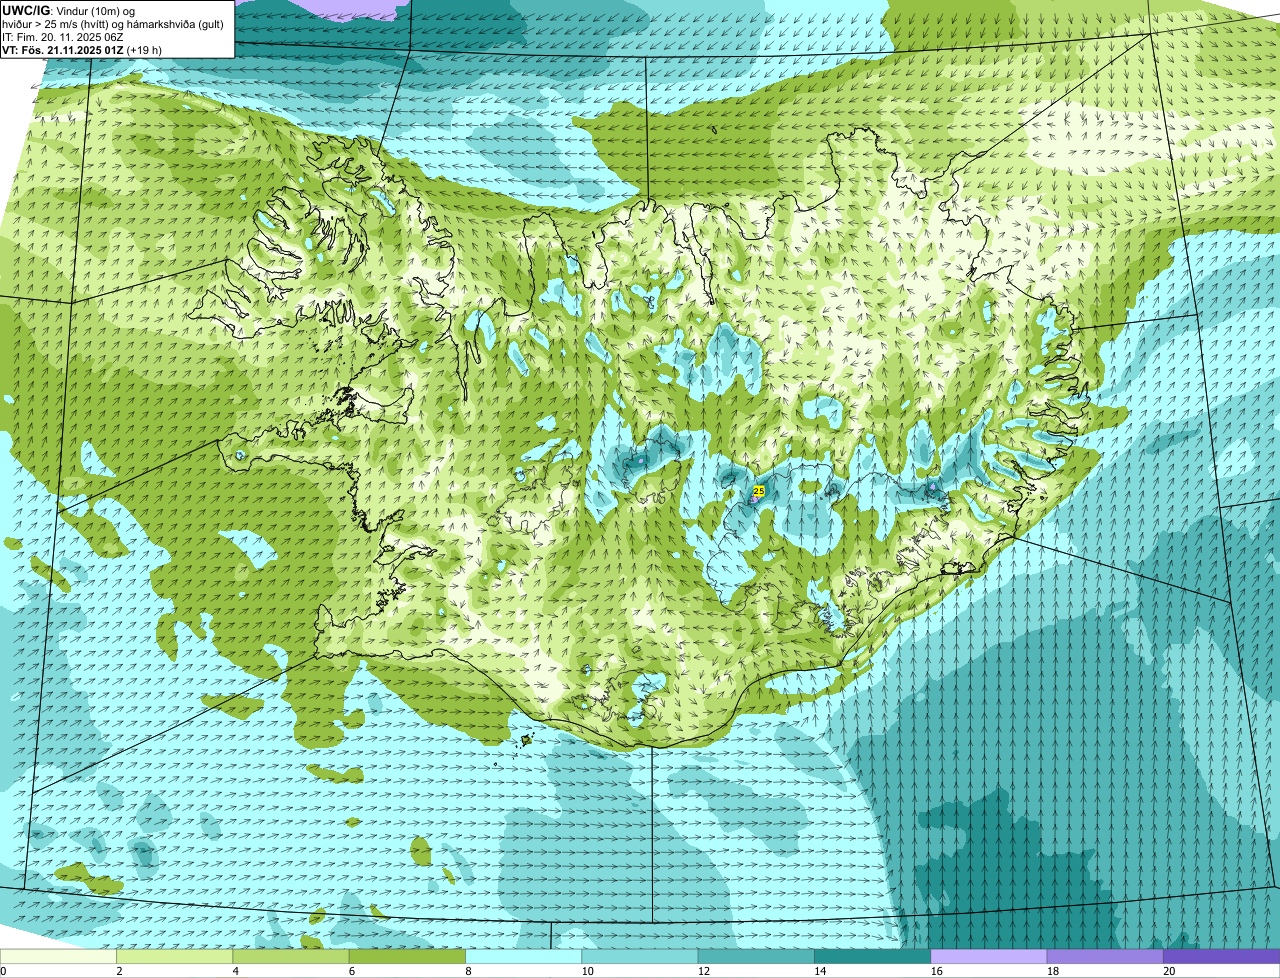
Task: Click the scale label '4'
Action: pyautogui.click(x=236, y=971)
